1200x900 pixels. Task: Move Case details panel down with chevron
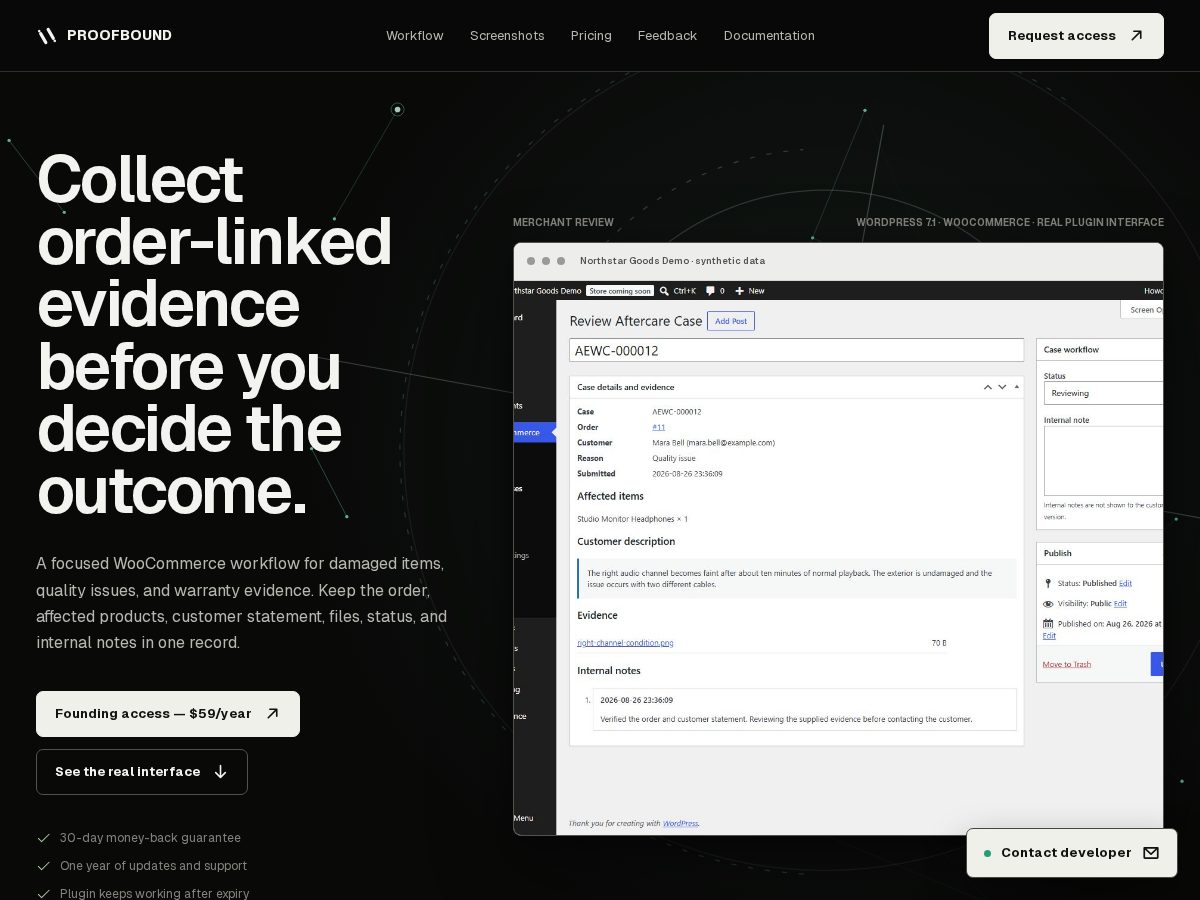pyautogui.click(x=1003, y=387)
